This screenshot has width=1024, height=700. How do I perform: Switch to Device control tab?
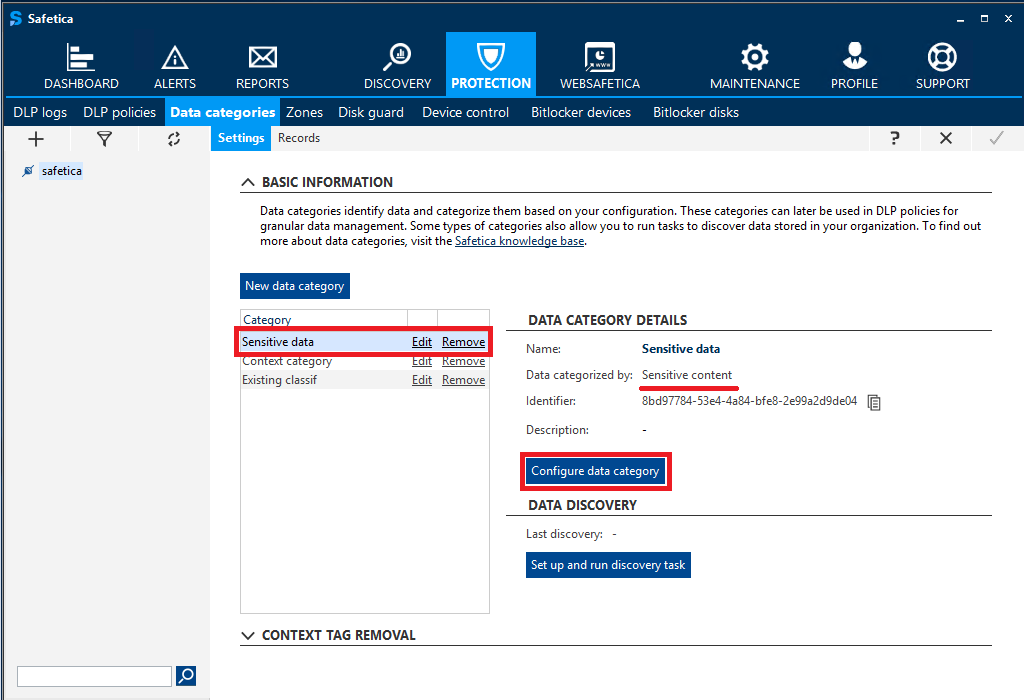point(466,112)
